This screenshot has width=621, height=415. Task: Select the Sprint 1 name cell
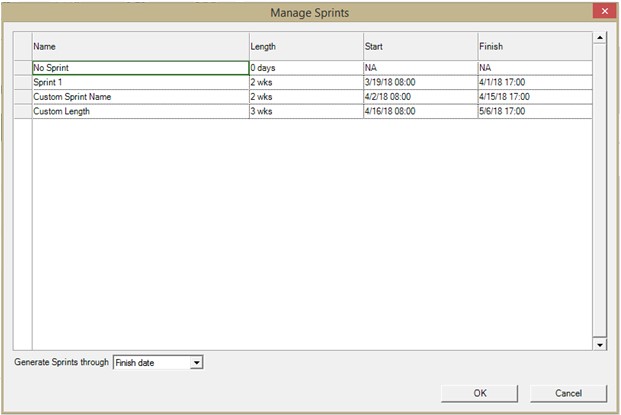click(x=141, y=82)
